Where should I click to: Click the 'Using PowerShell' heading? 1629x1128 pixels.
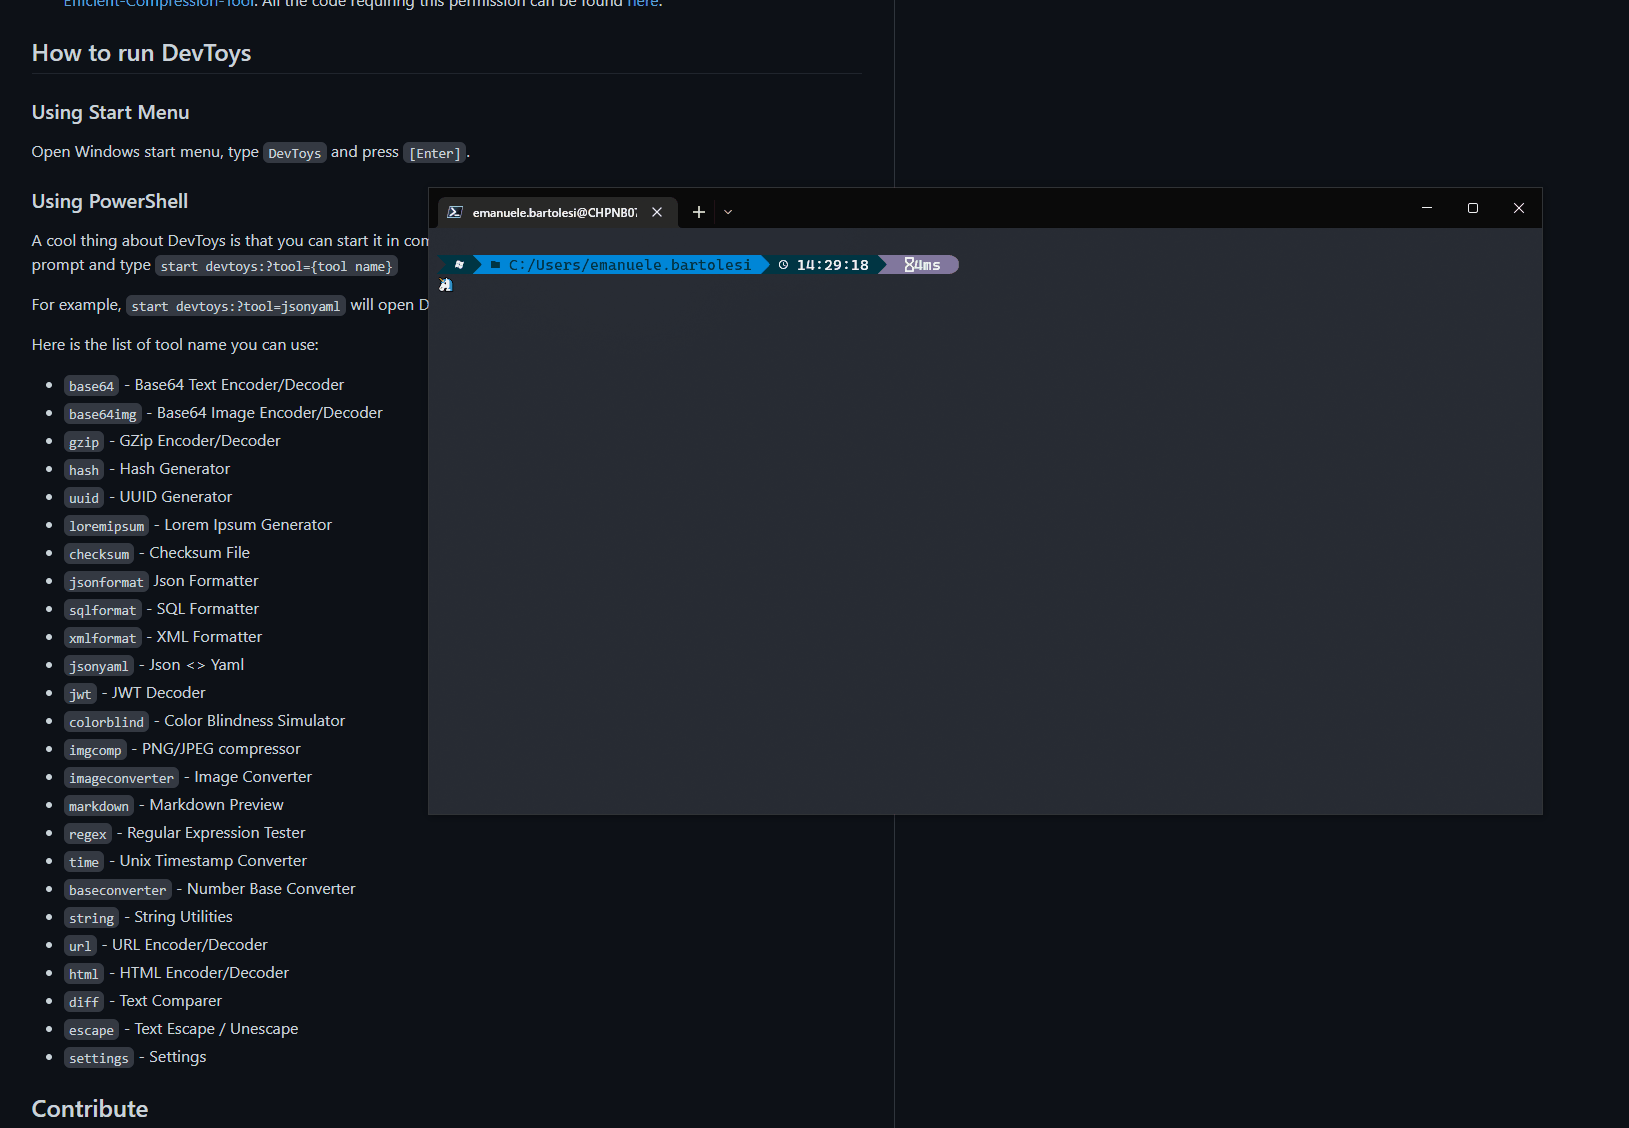point(110,201)
